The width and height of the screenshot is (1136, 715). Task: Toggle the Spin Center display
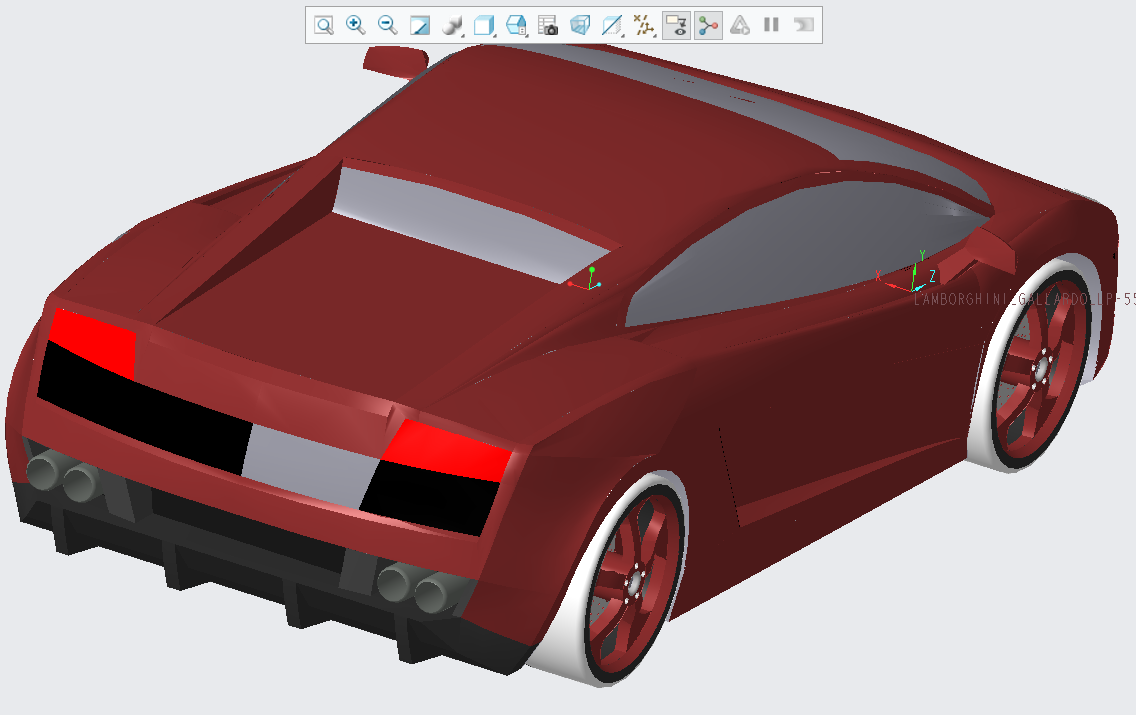(708, 25)
